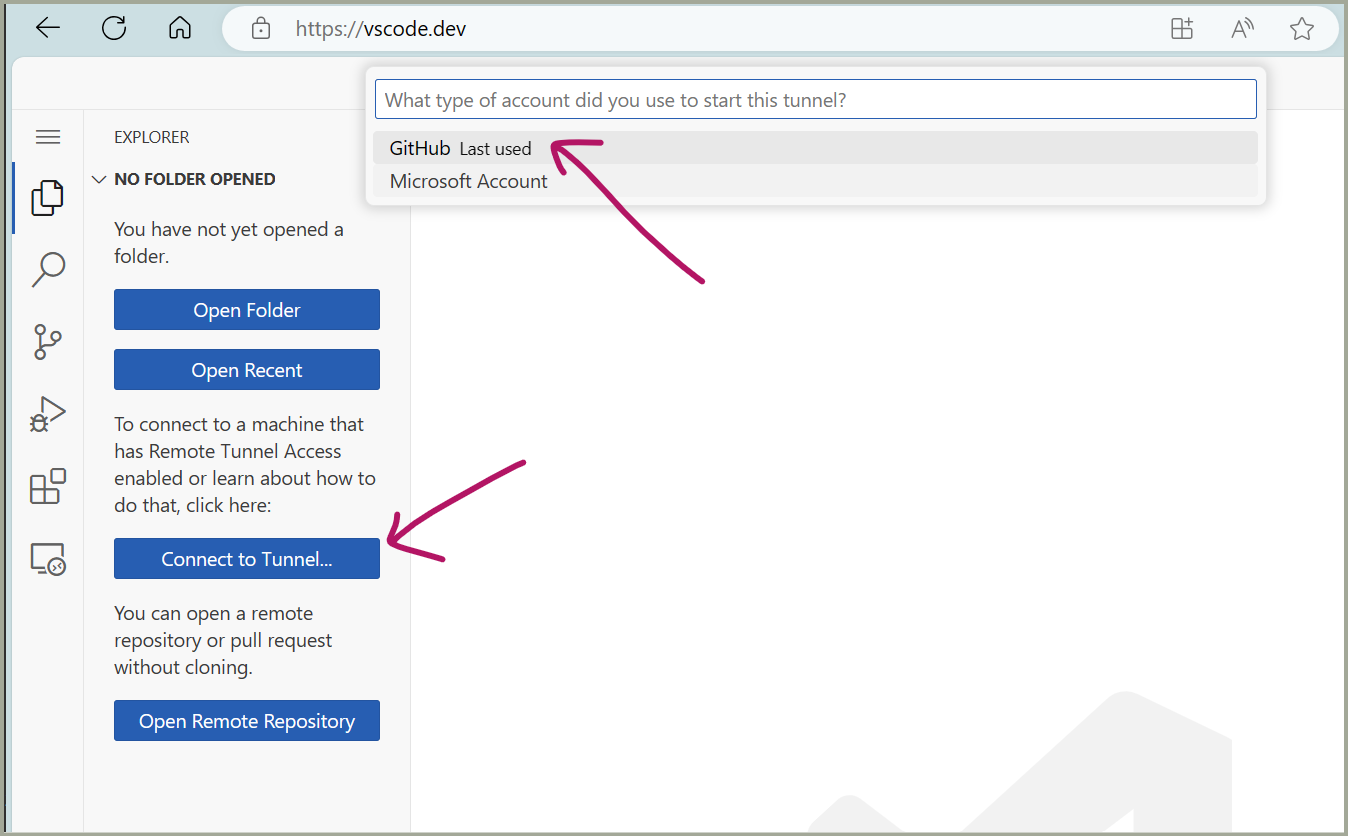Focus the account type quick pick input
Viewport: 1348px width, 836px height.
coord(816,100)
